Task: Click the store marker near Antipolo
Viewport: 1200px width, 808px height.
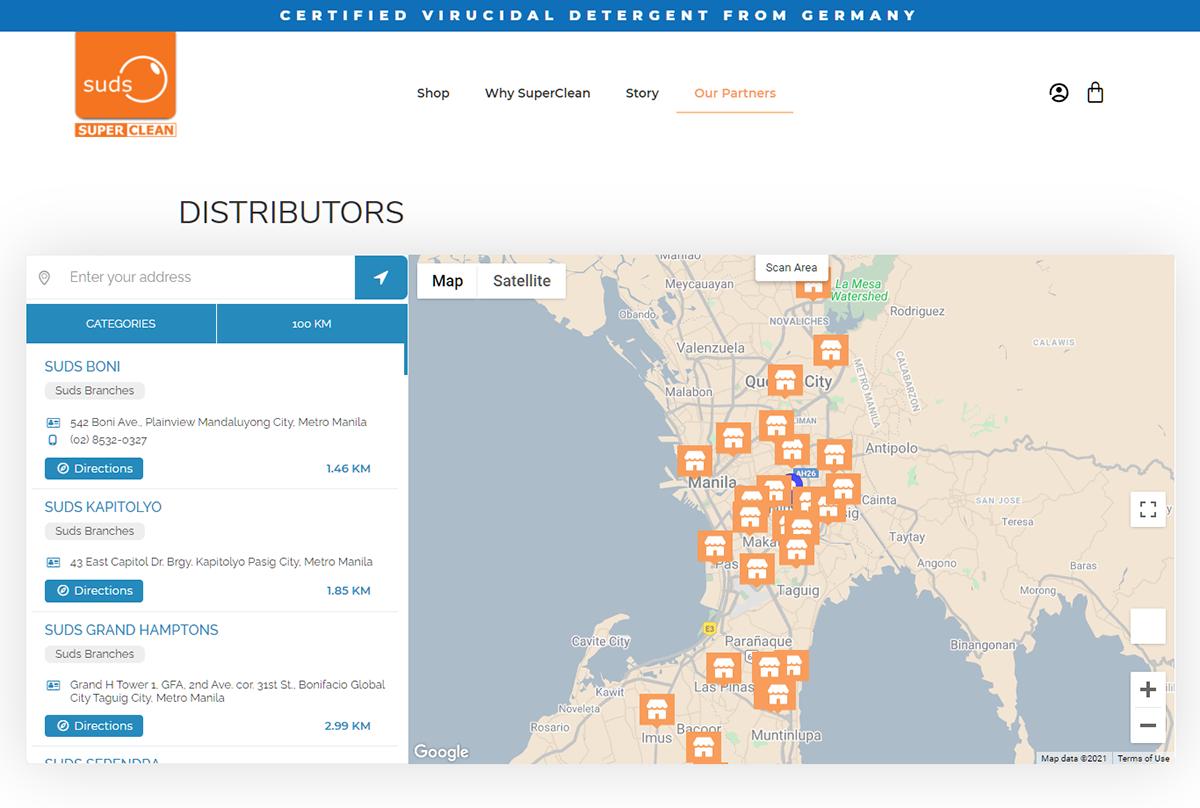Action: click(834, 455)
